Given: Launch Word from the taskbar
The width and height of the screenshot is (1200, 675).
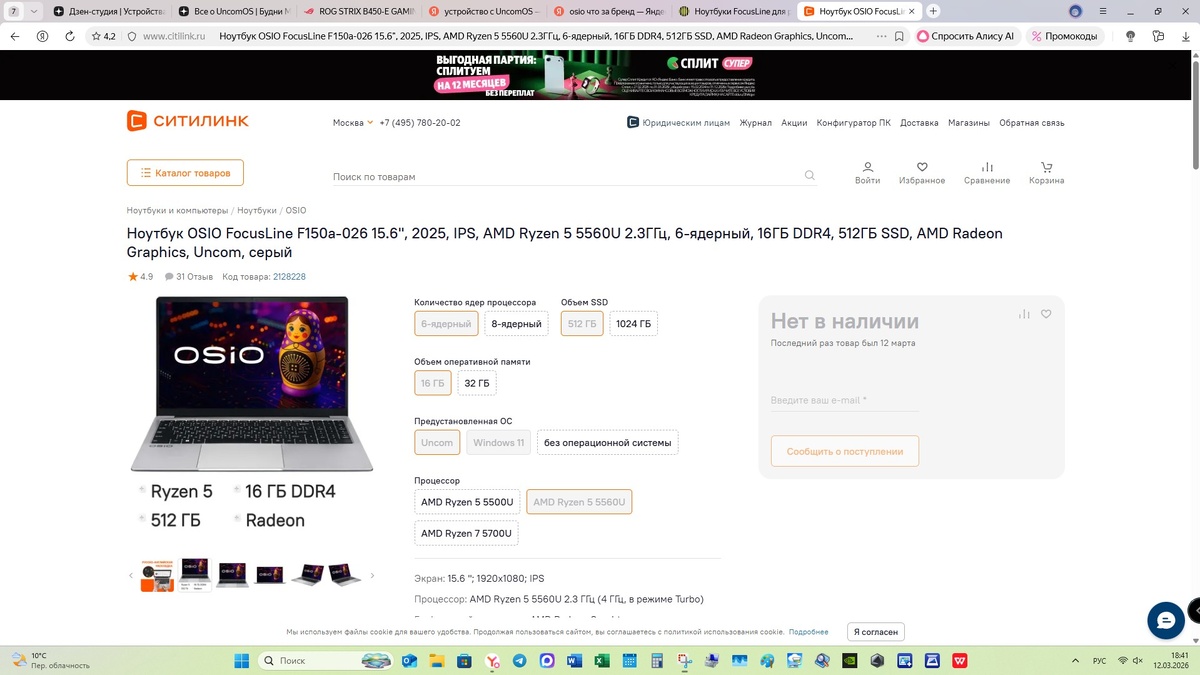Looking at the screenshot, I should pyautogui.click(x=574, y=661).
